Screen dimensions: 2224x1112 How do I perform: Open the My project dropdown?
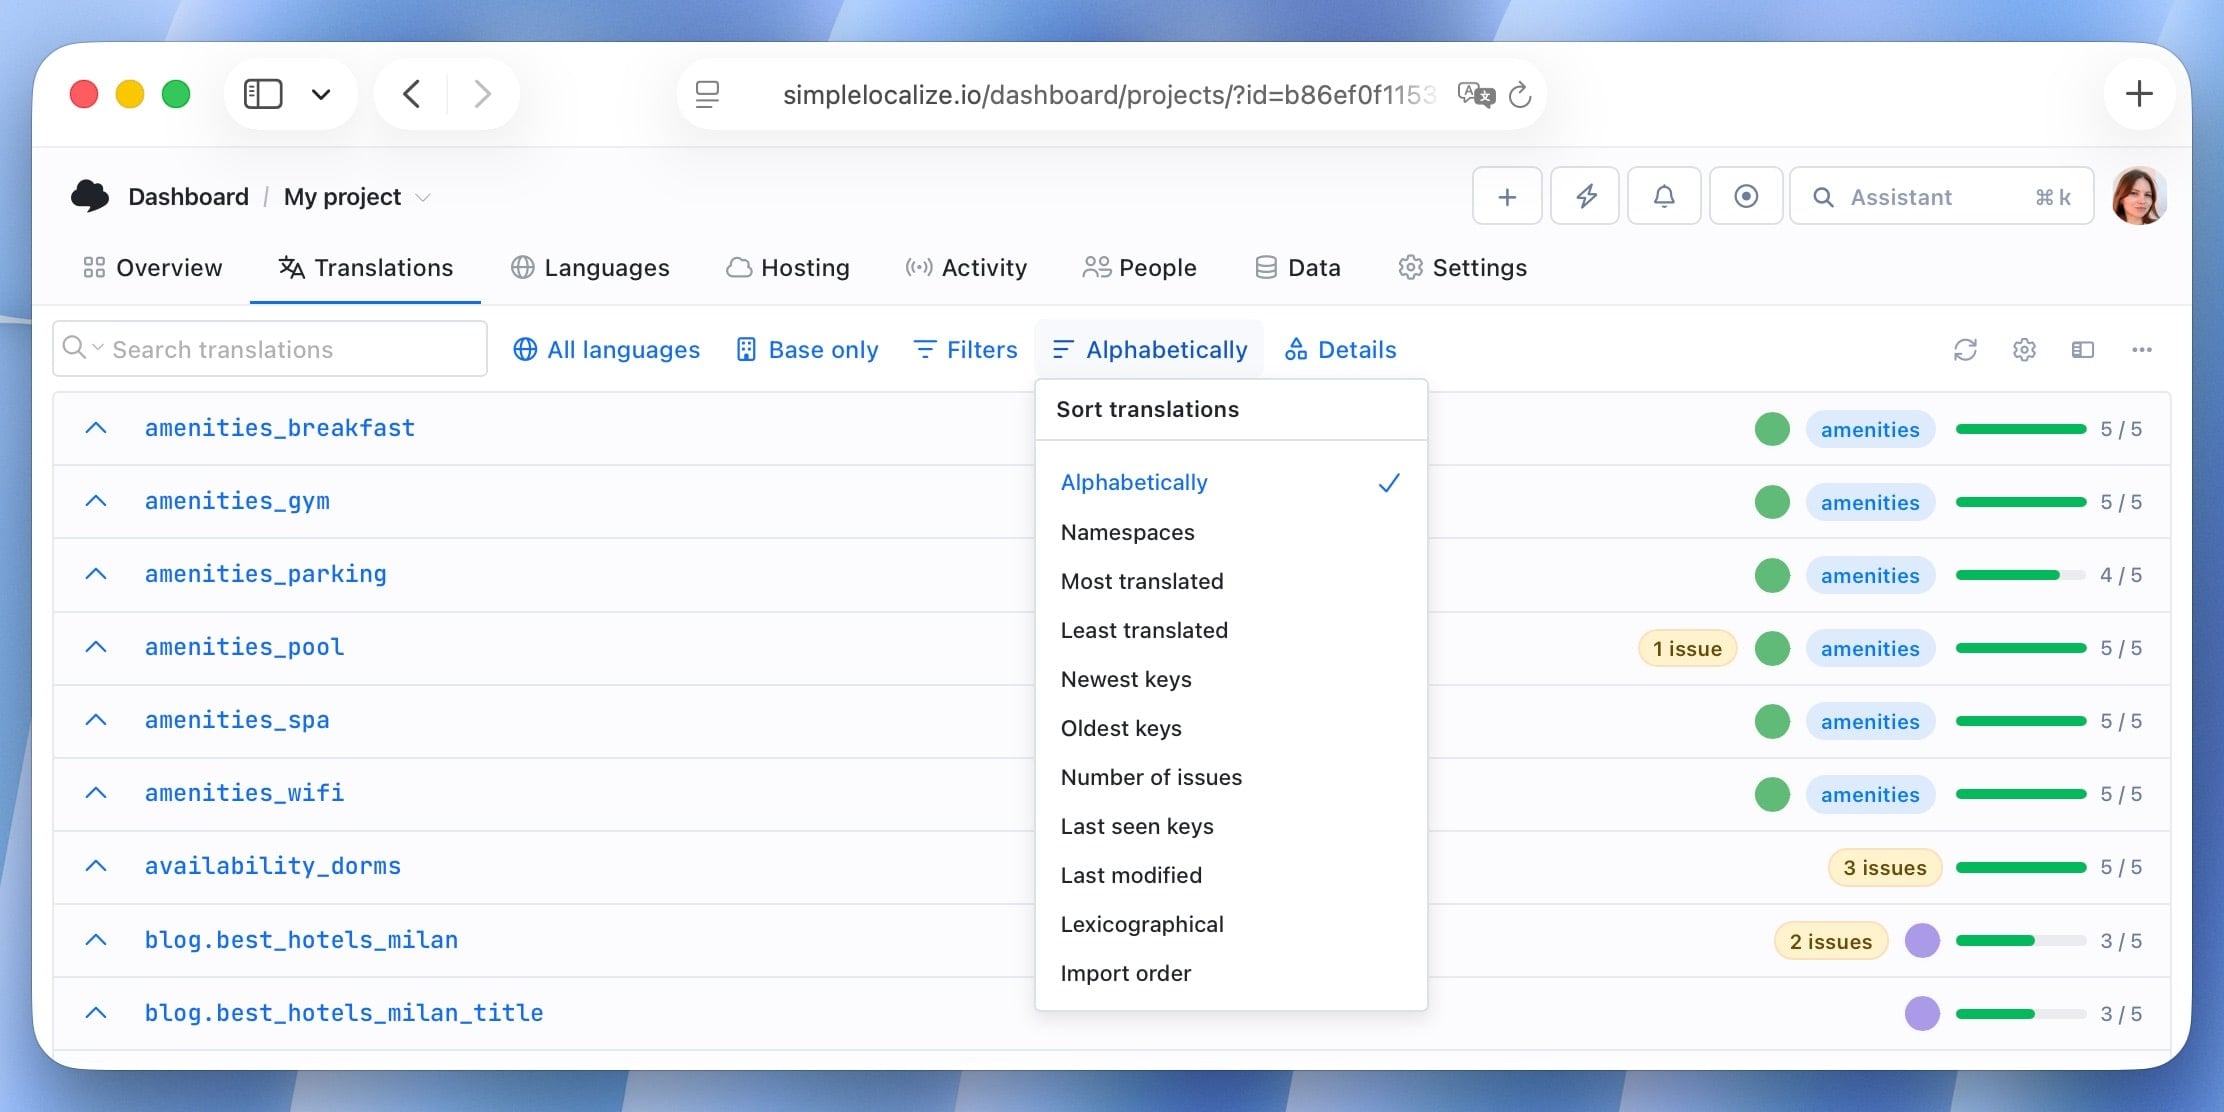point(357,197)
